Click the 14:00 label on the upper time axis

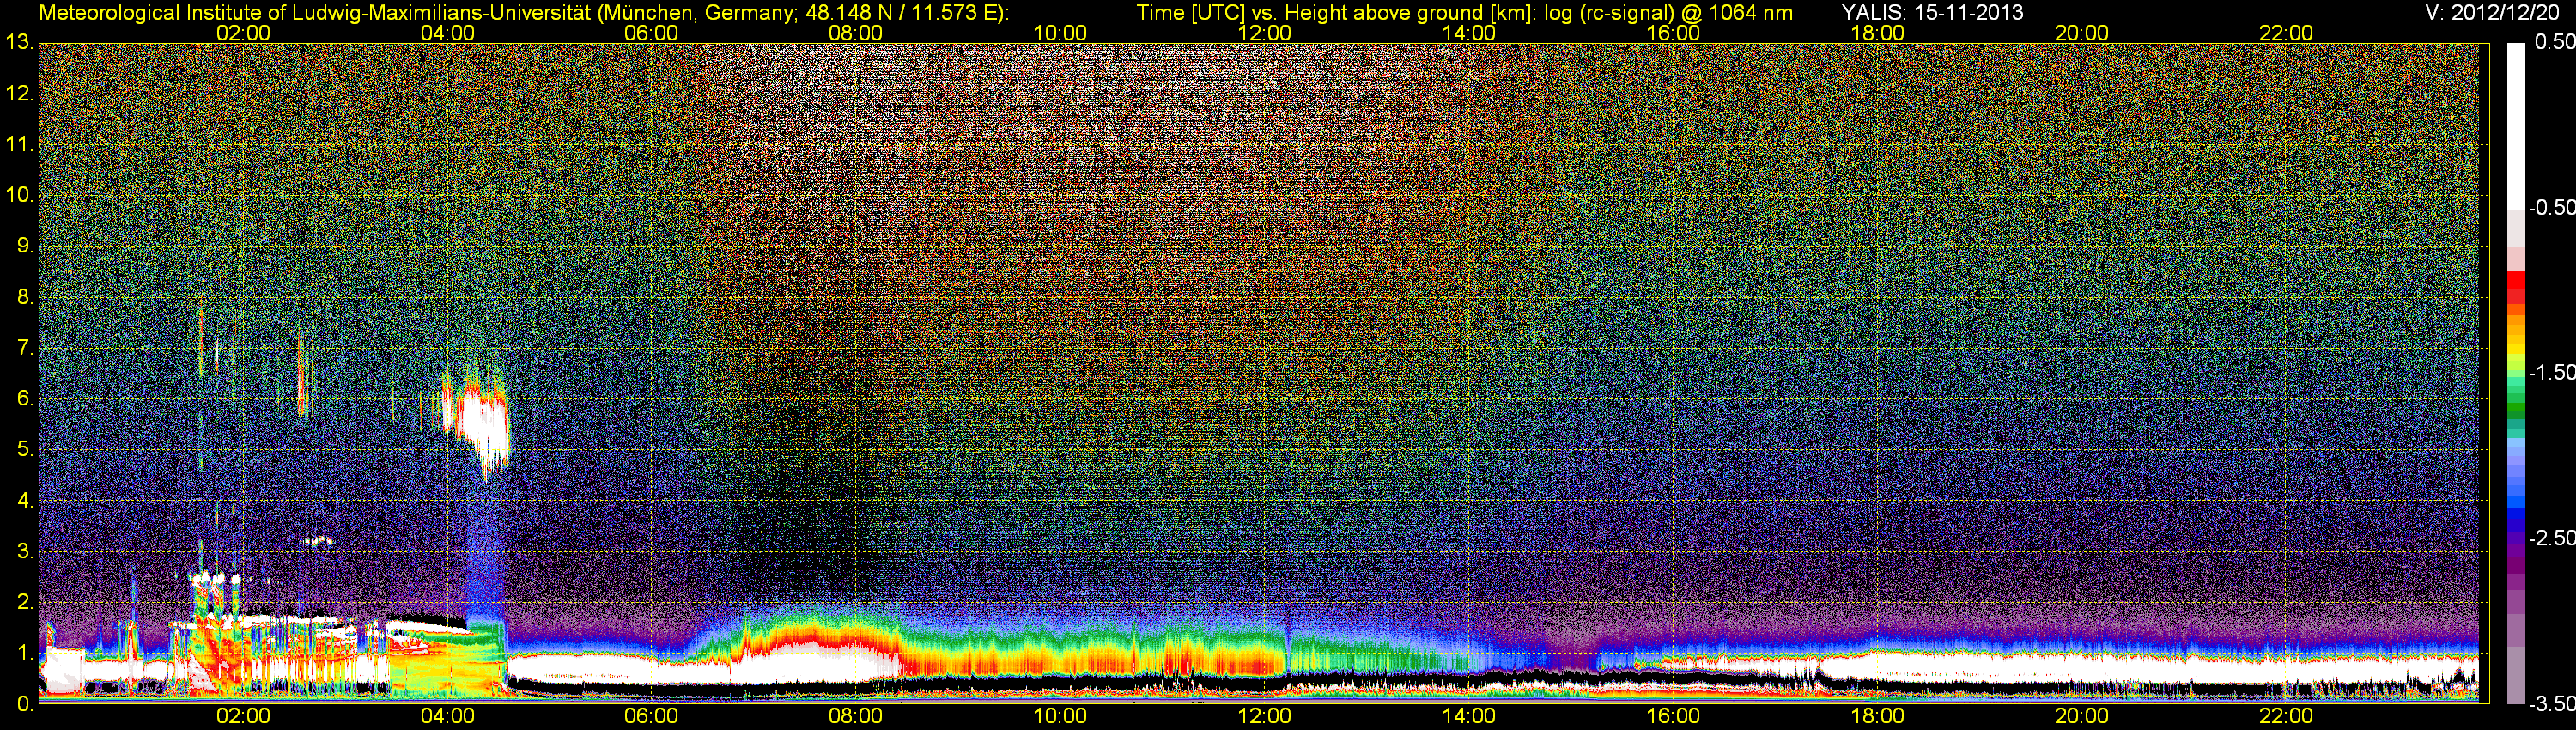point(1469,33)
